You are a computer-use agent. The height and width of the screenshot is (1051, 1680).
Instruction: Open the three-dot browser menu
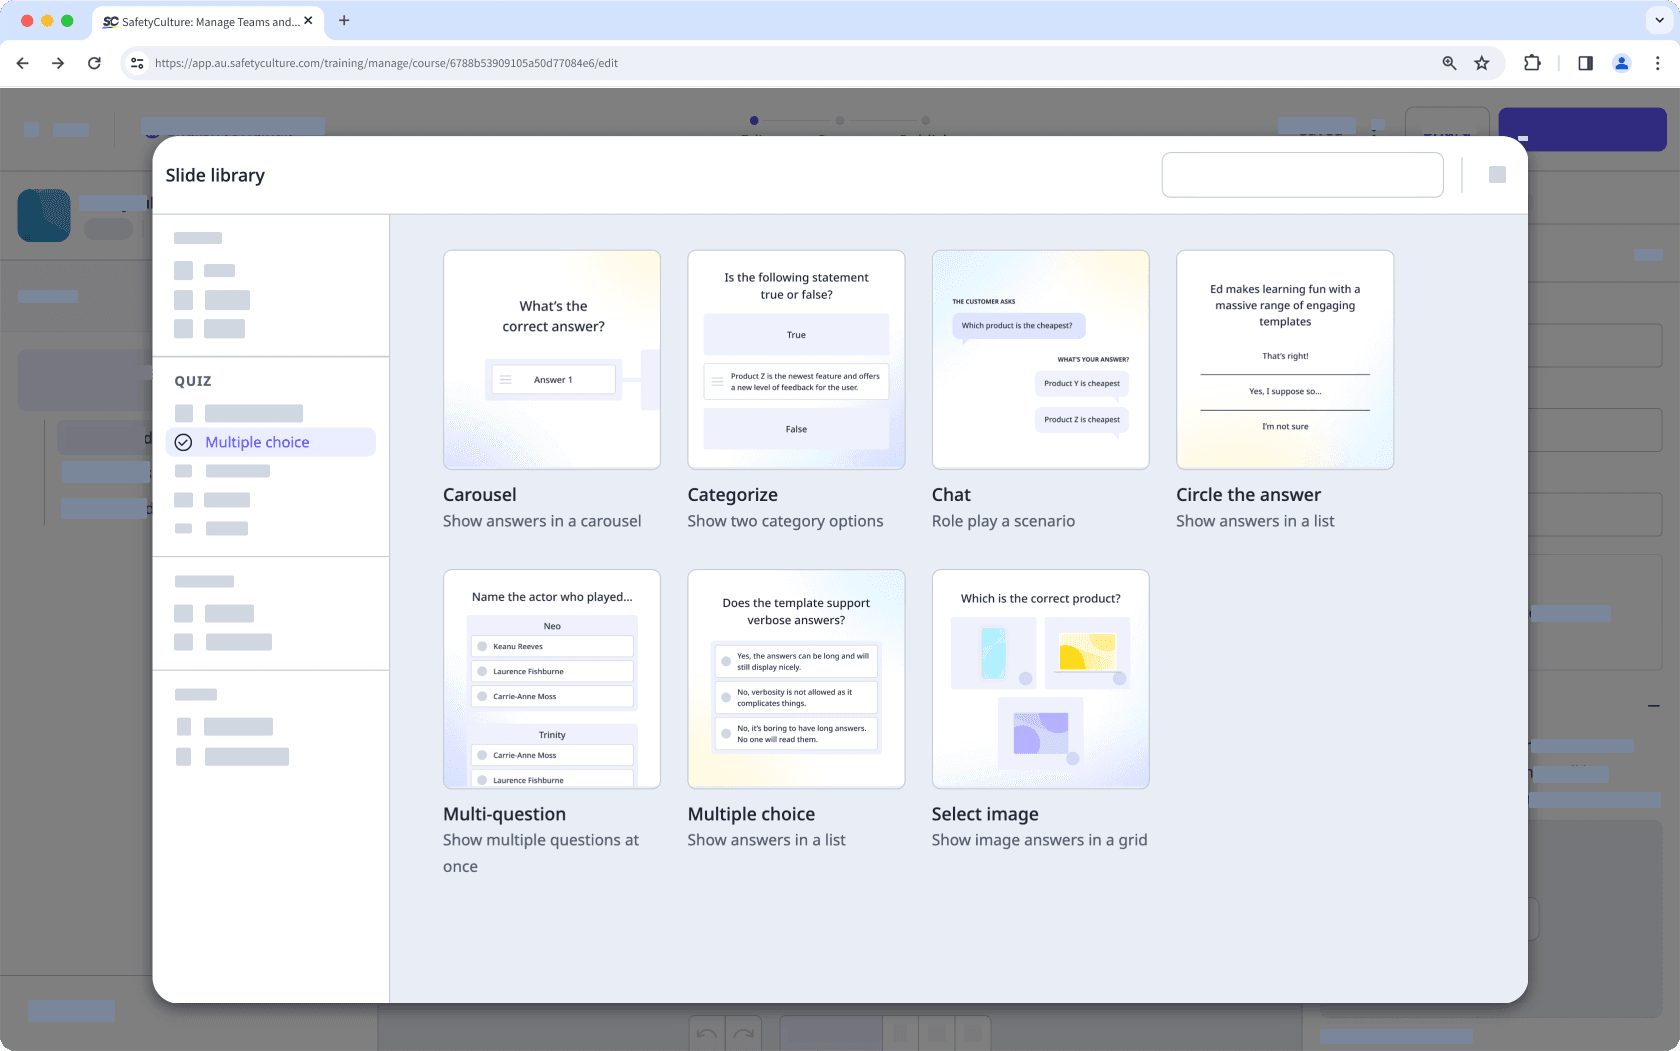click(x=1657, y=62)
